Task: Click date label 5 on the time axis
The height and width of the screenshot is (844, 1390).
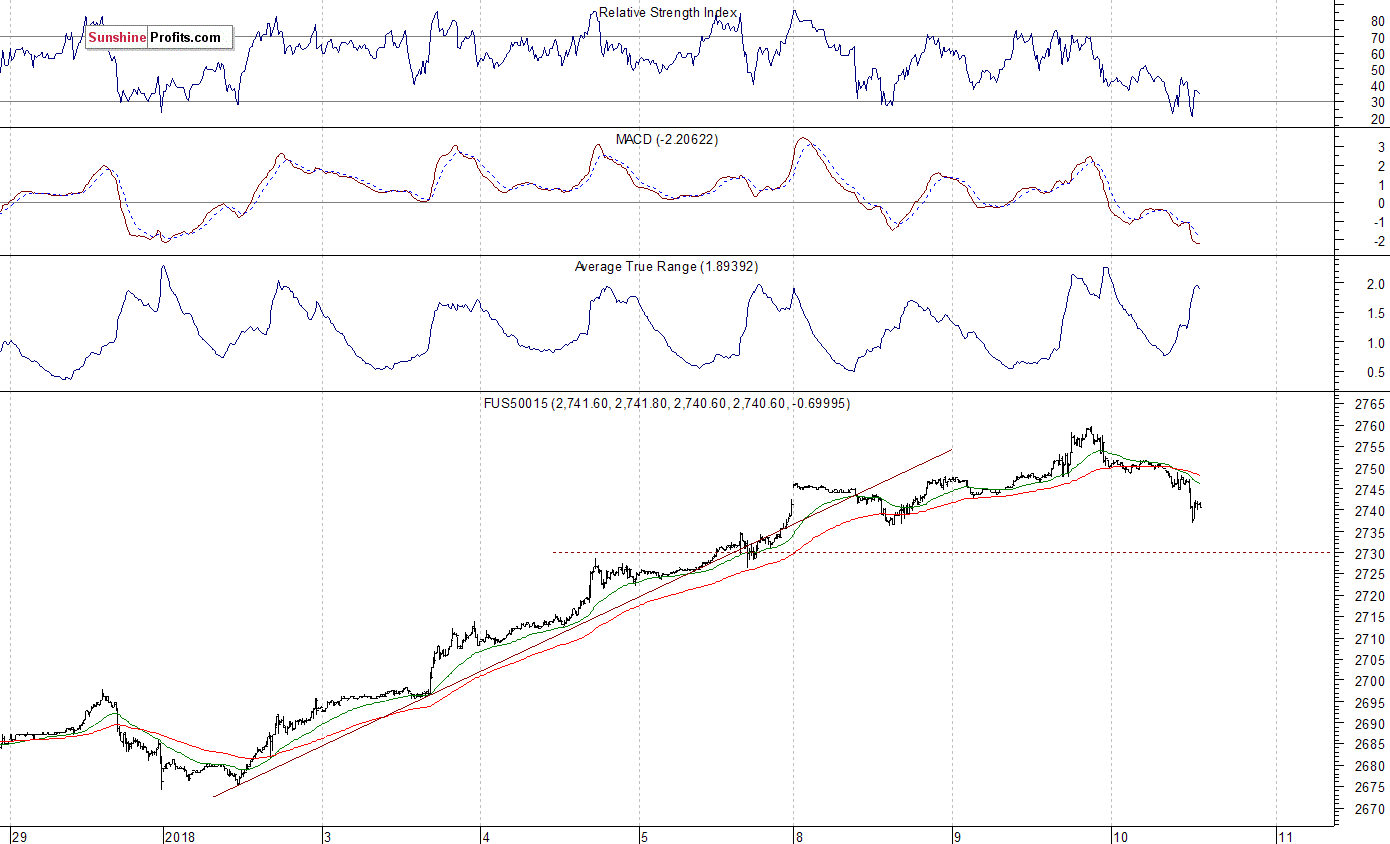Action: 645,836
